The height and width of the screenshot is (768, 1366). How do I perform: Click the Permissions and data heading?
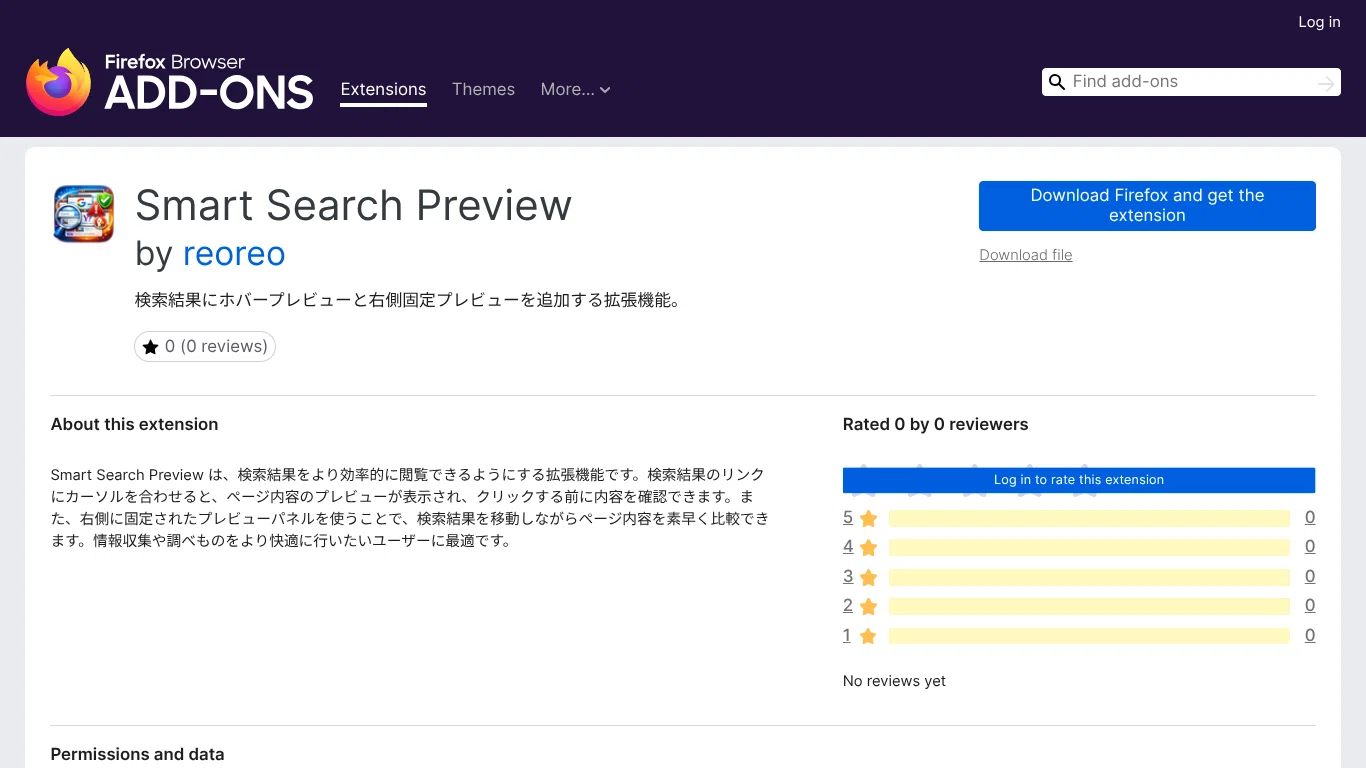pos(137,754)
